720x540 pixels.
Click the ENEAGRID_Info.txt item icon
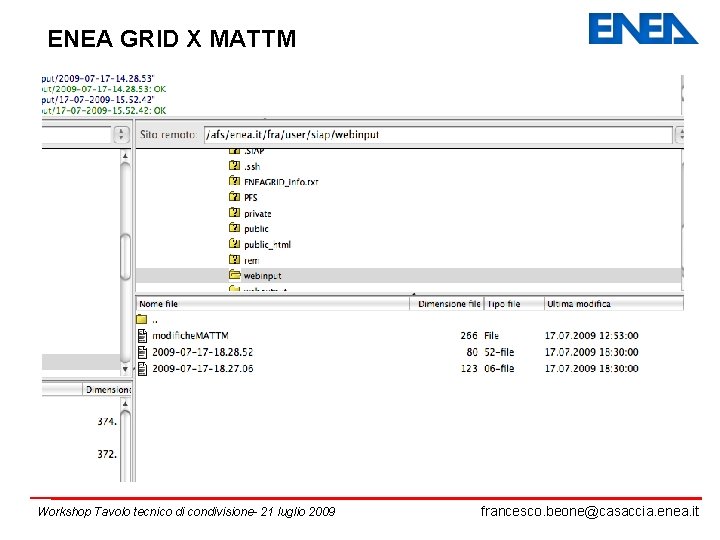pyautogui.click(x=234, y=181)
